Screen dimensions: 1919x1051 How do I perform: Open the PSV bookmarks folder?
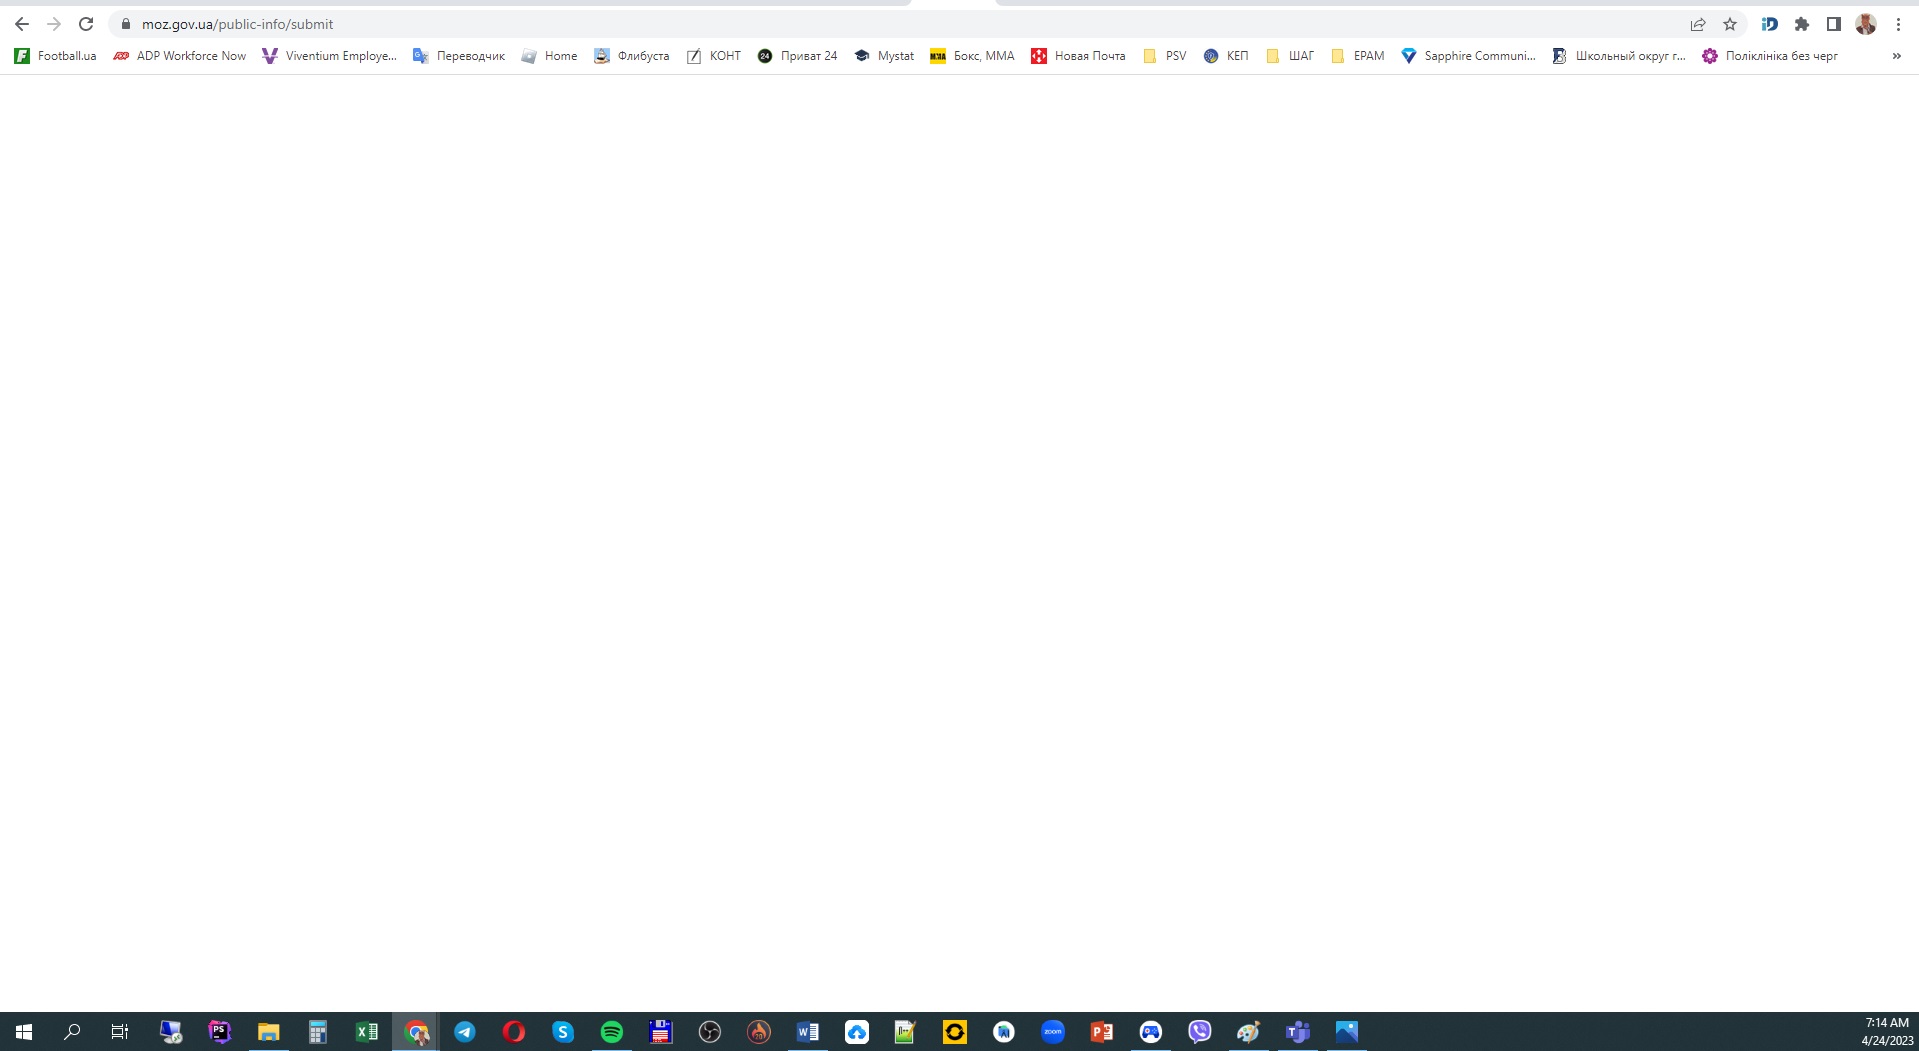1165,56
